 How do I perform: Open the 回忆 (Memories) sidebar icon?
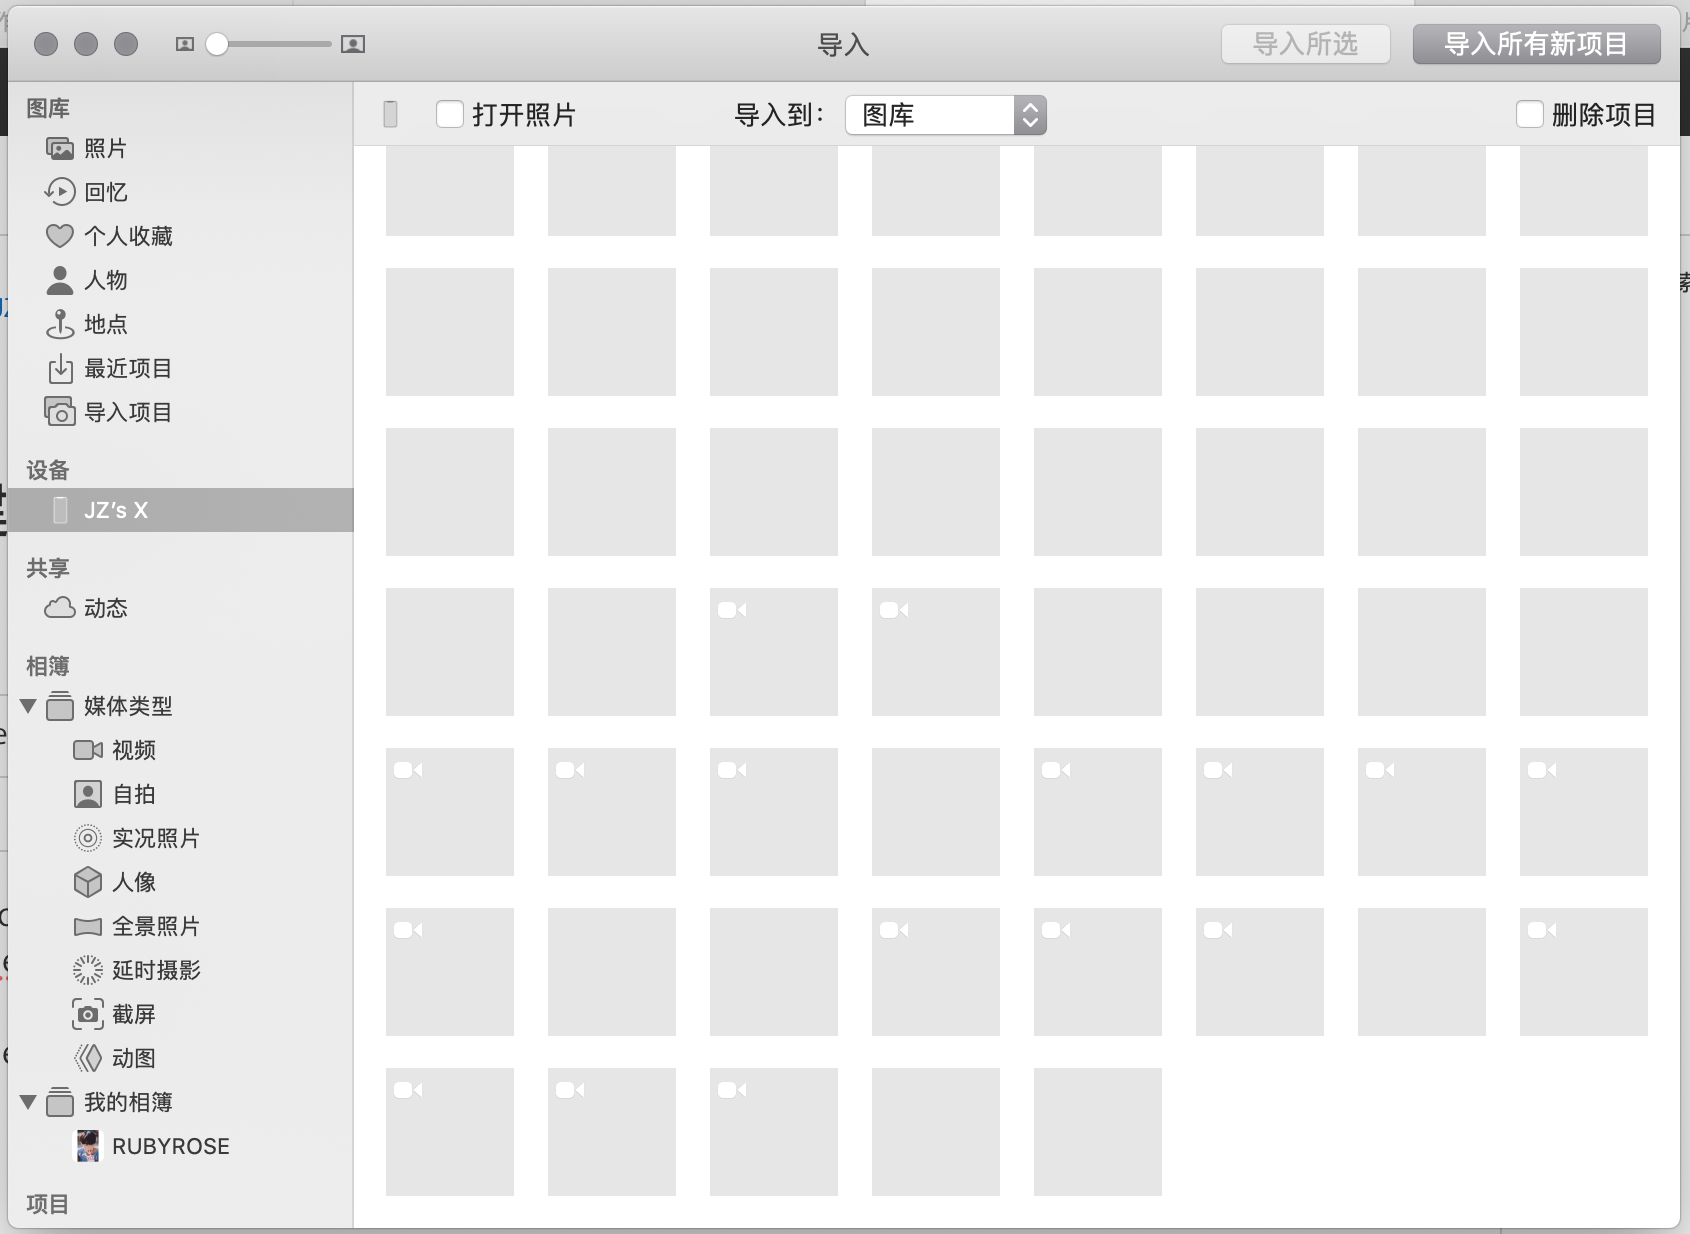pyautogui.click(x=60, y=192)
